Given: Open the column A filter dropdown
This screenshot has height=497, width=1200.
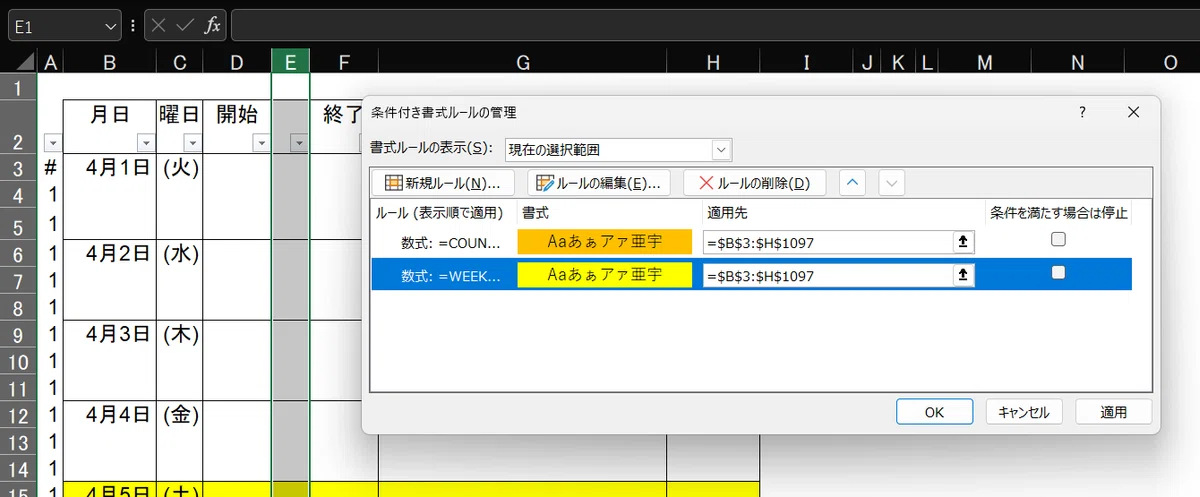Looking at the screenshot, I should point(51,143).
